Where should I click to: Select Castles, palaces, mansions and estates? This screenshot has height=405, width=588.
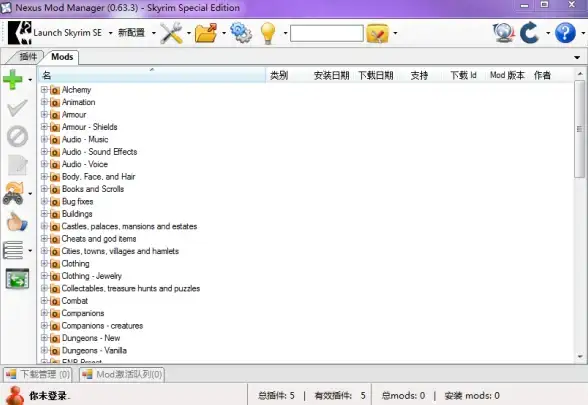[x=129, y=226]
